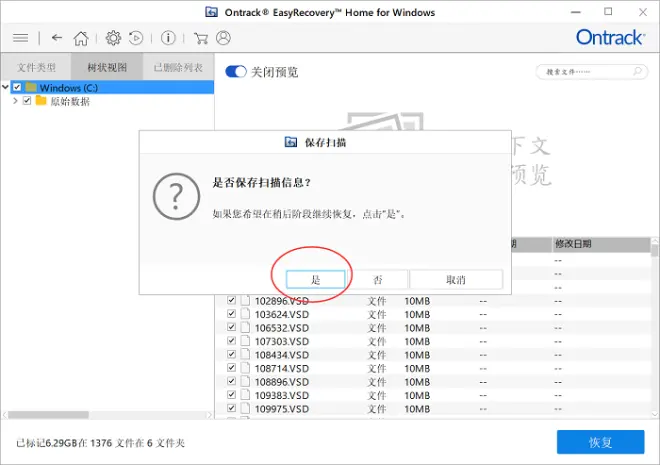Collapse the Windows (C:) tree node
Screen dimensions: 660x465
pyautogui.click(x=5, y=88)
